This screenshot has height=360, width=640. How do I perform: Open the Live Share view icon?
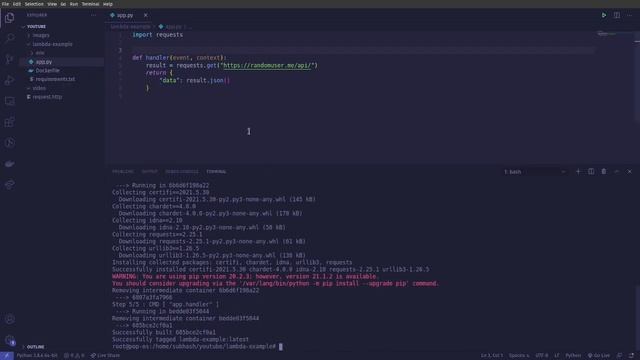pos(9,184)
